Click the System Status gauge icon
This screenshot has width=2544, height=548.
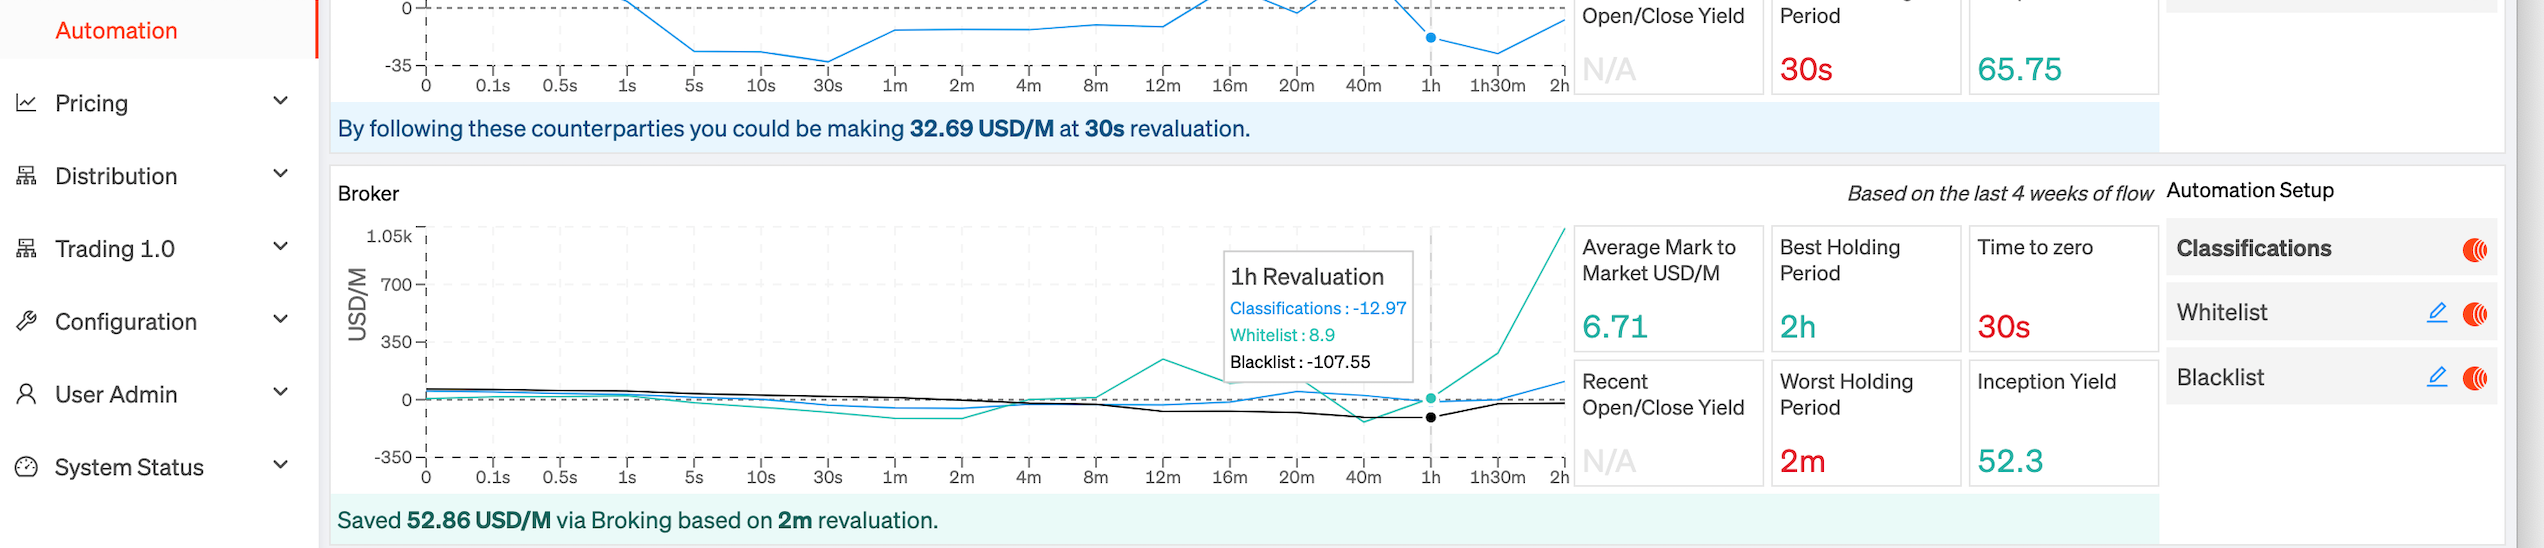click(x=27, y=467)
